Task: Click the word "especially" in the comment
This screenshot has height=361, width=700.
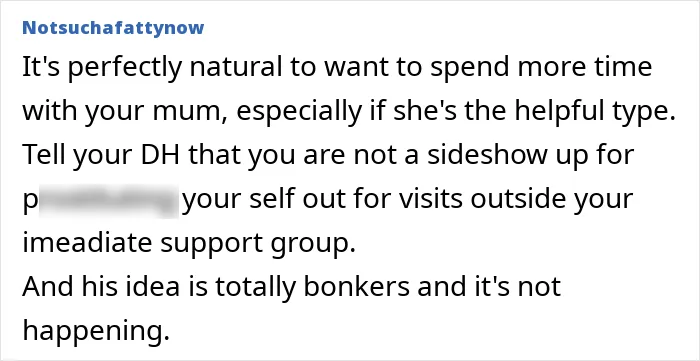Action: click(298, 113)
